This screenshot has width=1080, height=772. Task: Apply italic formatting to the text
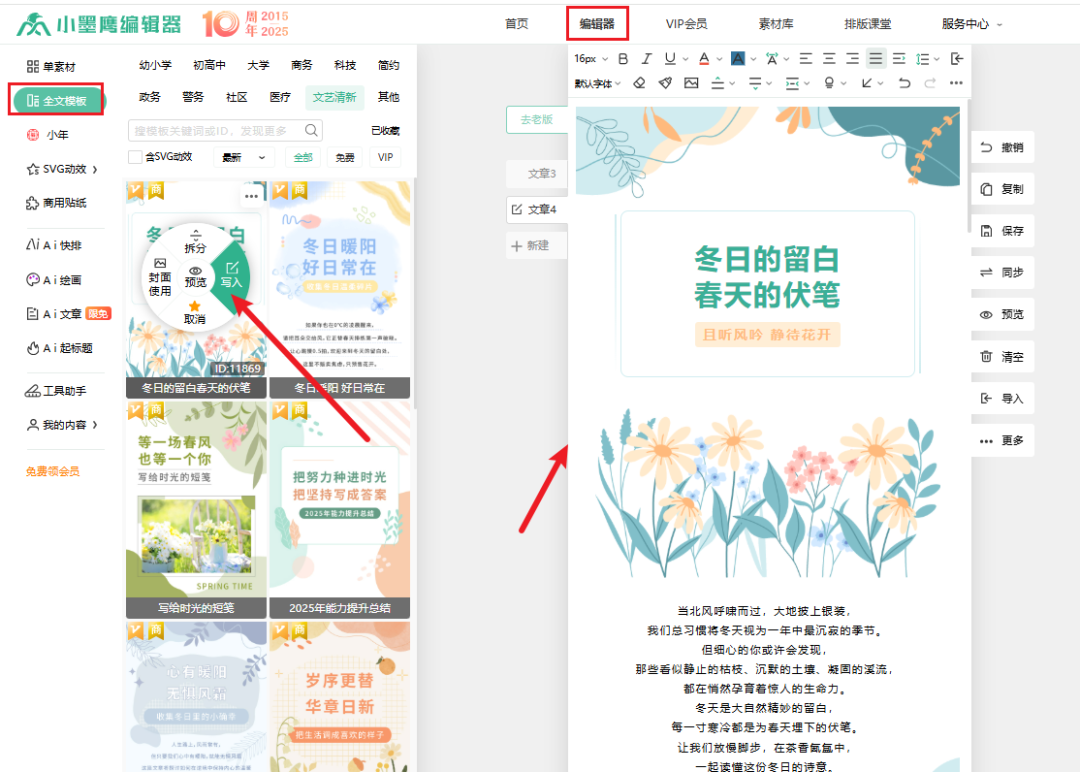coord(647,59)
